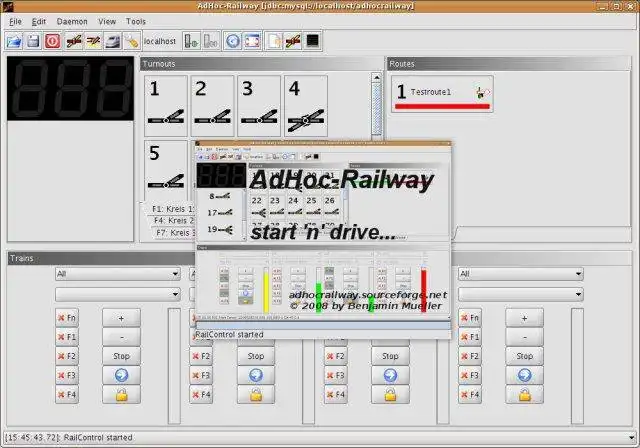Open preferences with the wrench toolbar icon
The width and height of the screenshot is (640, 448).
click(x=131, y=41)
